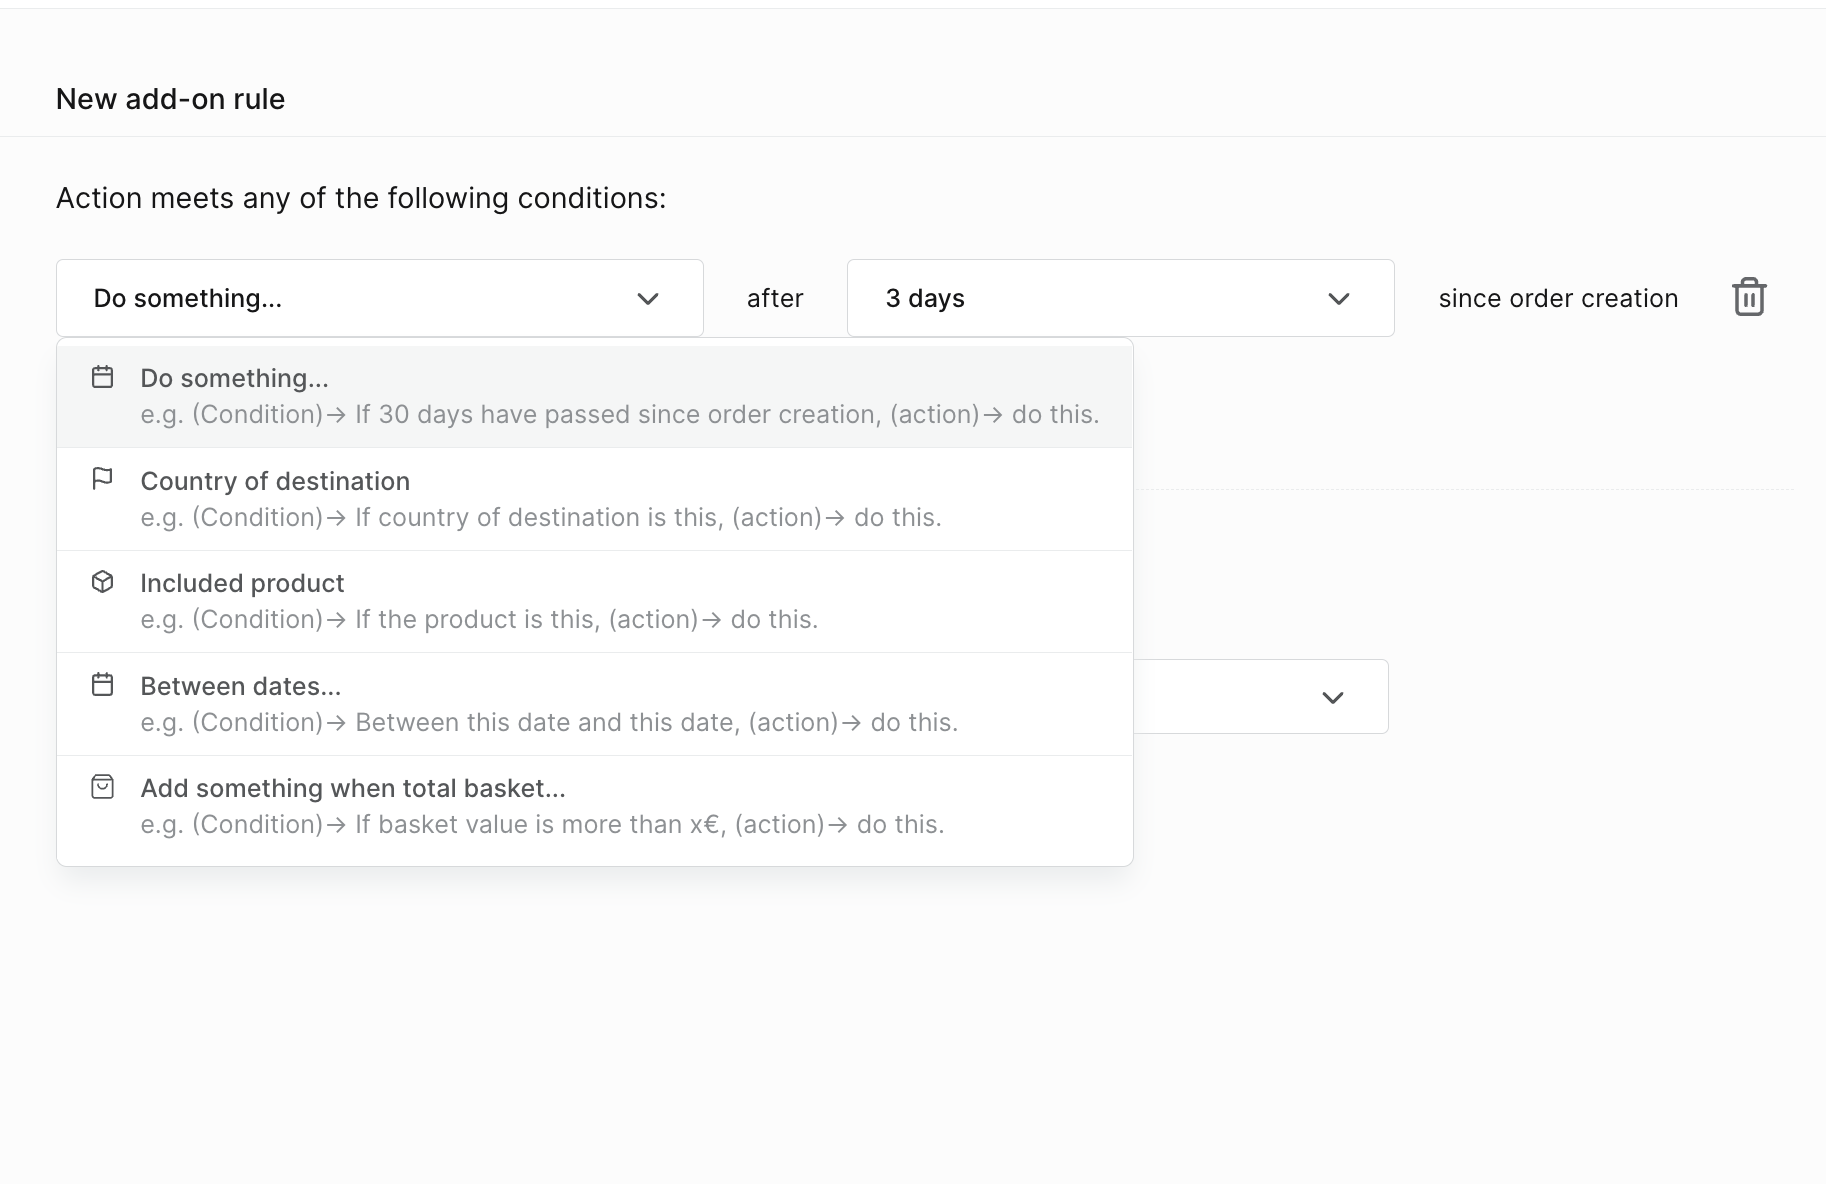Viewport: 1826px width, 1184px height.
Task: Click the shopping bag icon for total basket
Action: pos(102,787)
